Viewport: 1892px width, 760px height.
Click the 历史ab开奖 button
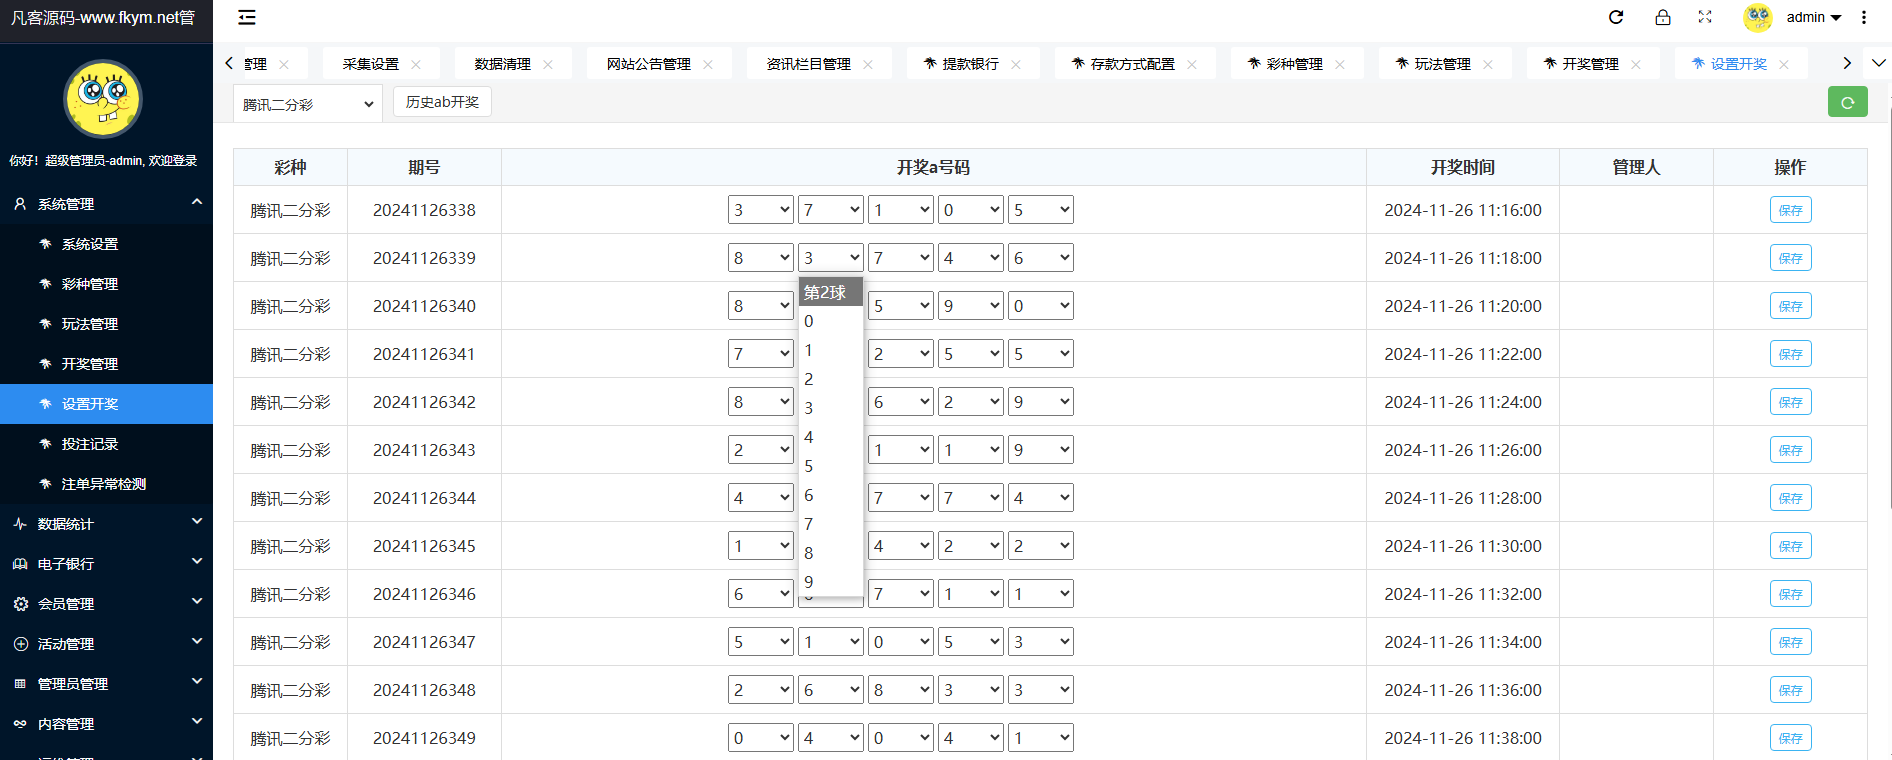coord(442,102)
